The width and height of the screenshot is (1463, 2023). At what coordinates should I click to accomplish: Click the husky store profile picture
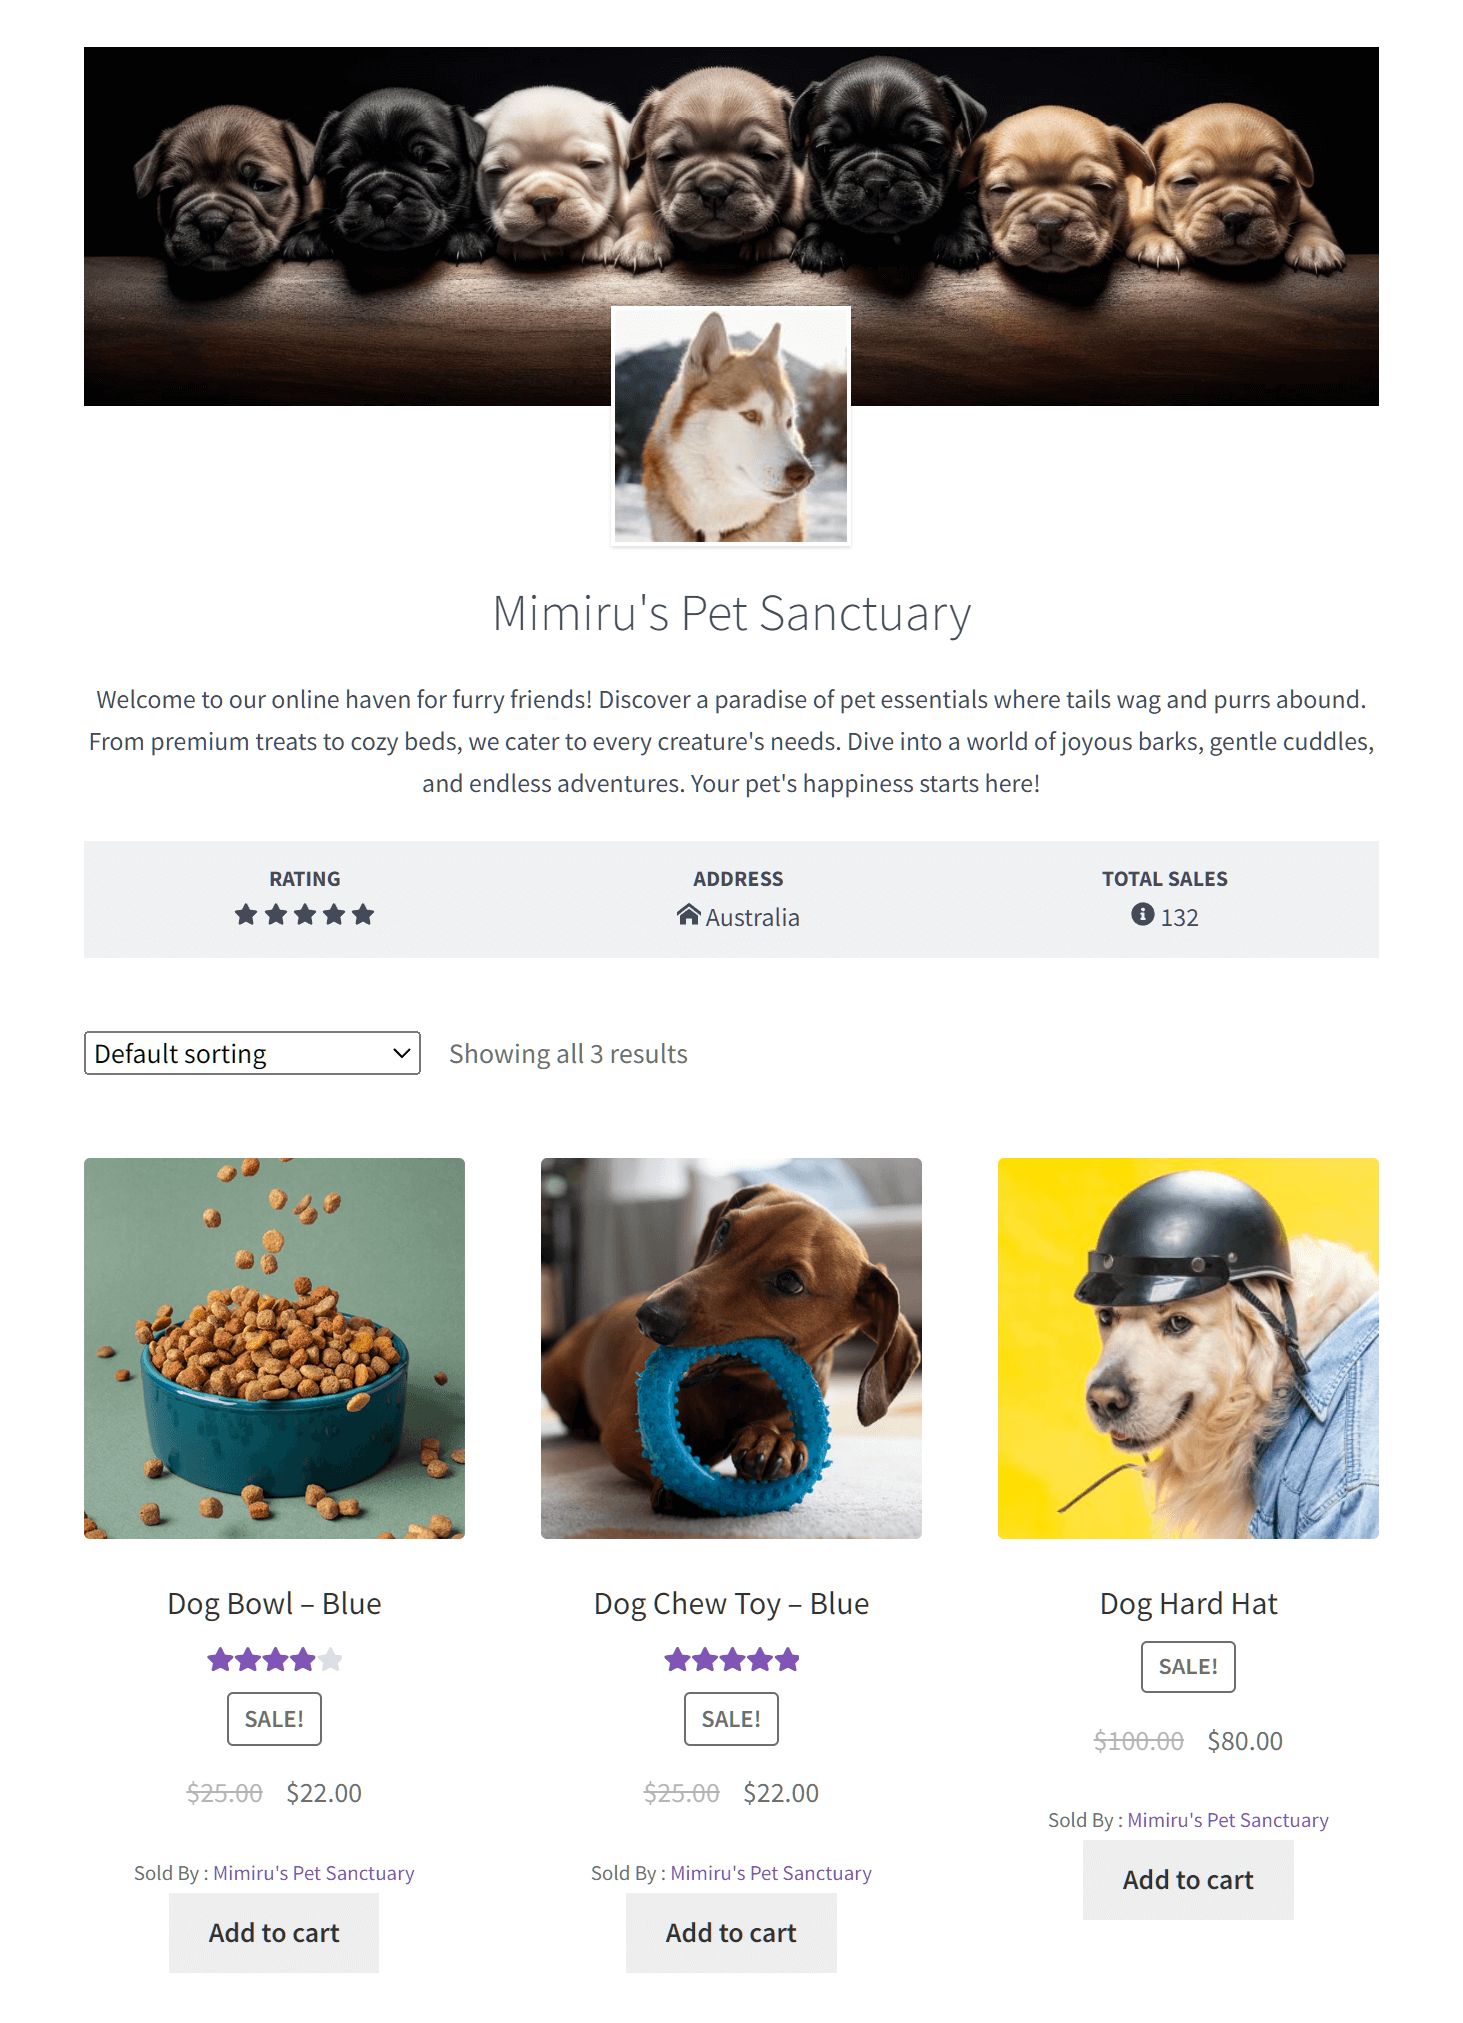(731, 426)
